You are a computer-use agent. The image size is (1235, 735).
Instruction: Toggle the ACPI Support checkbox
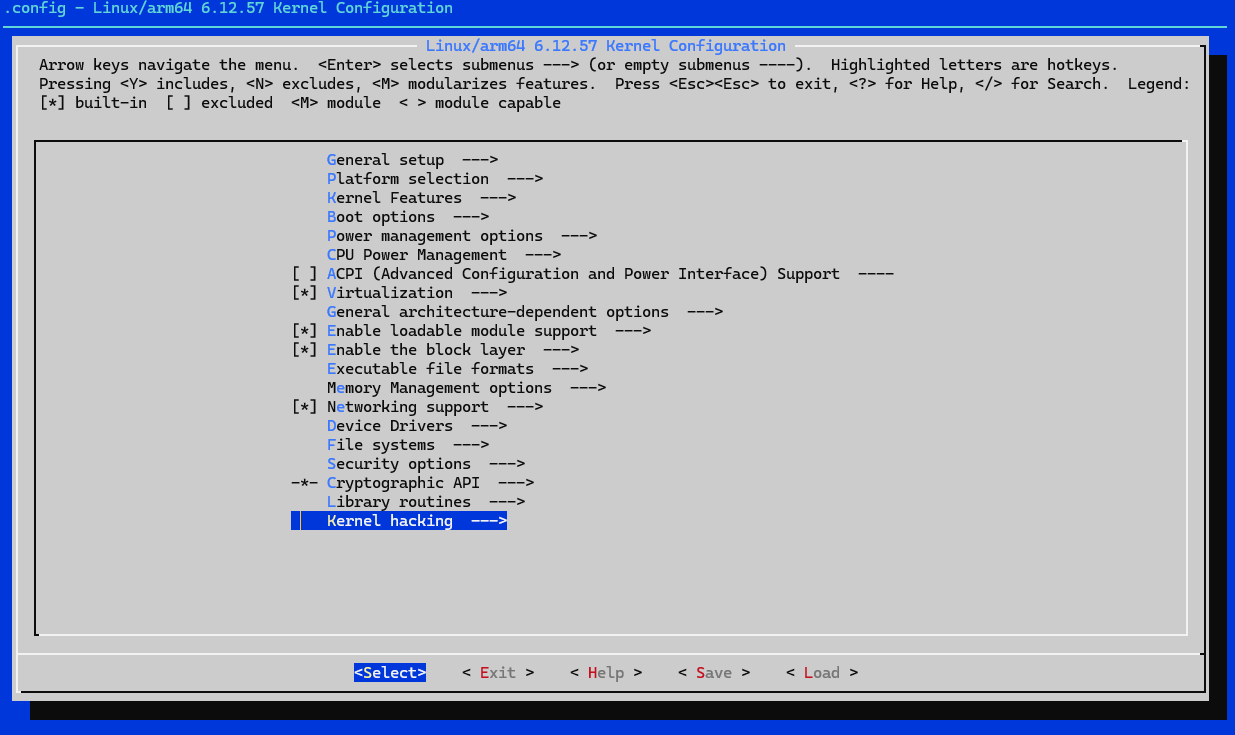(304, 274)
